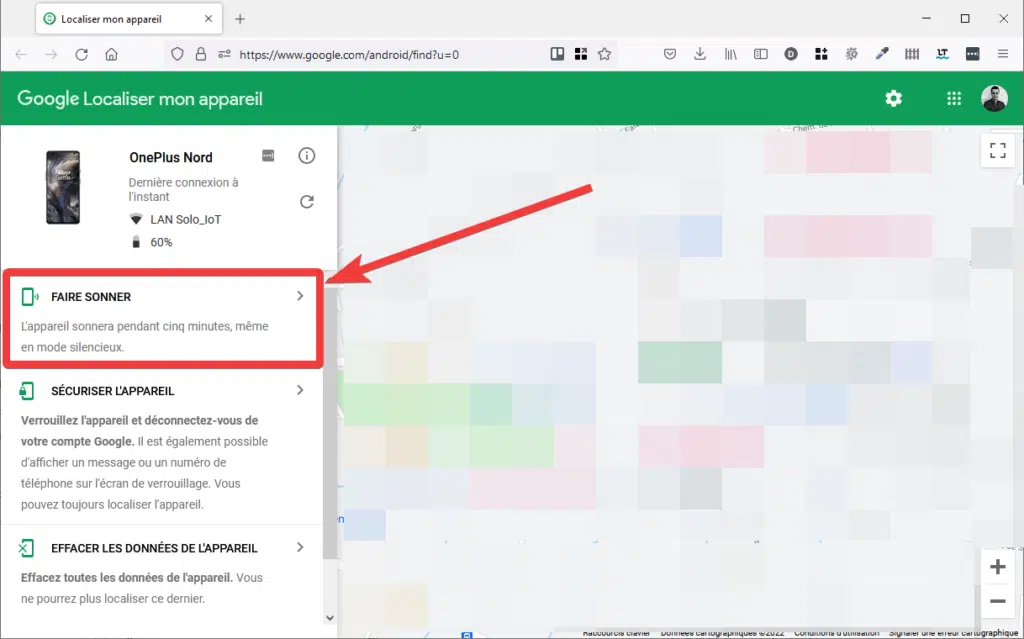Expand EFFACER LES DONNÉES DE L'APPAREIL chevron
Screen dimensions: 1024x639
coord(300,548)
